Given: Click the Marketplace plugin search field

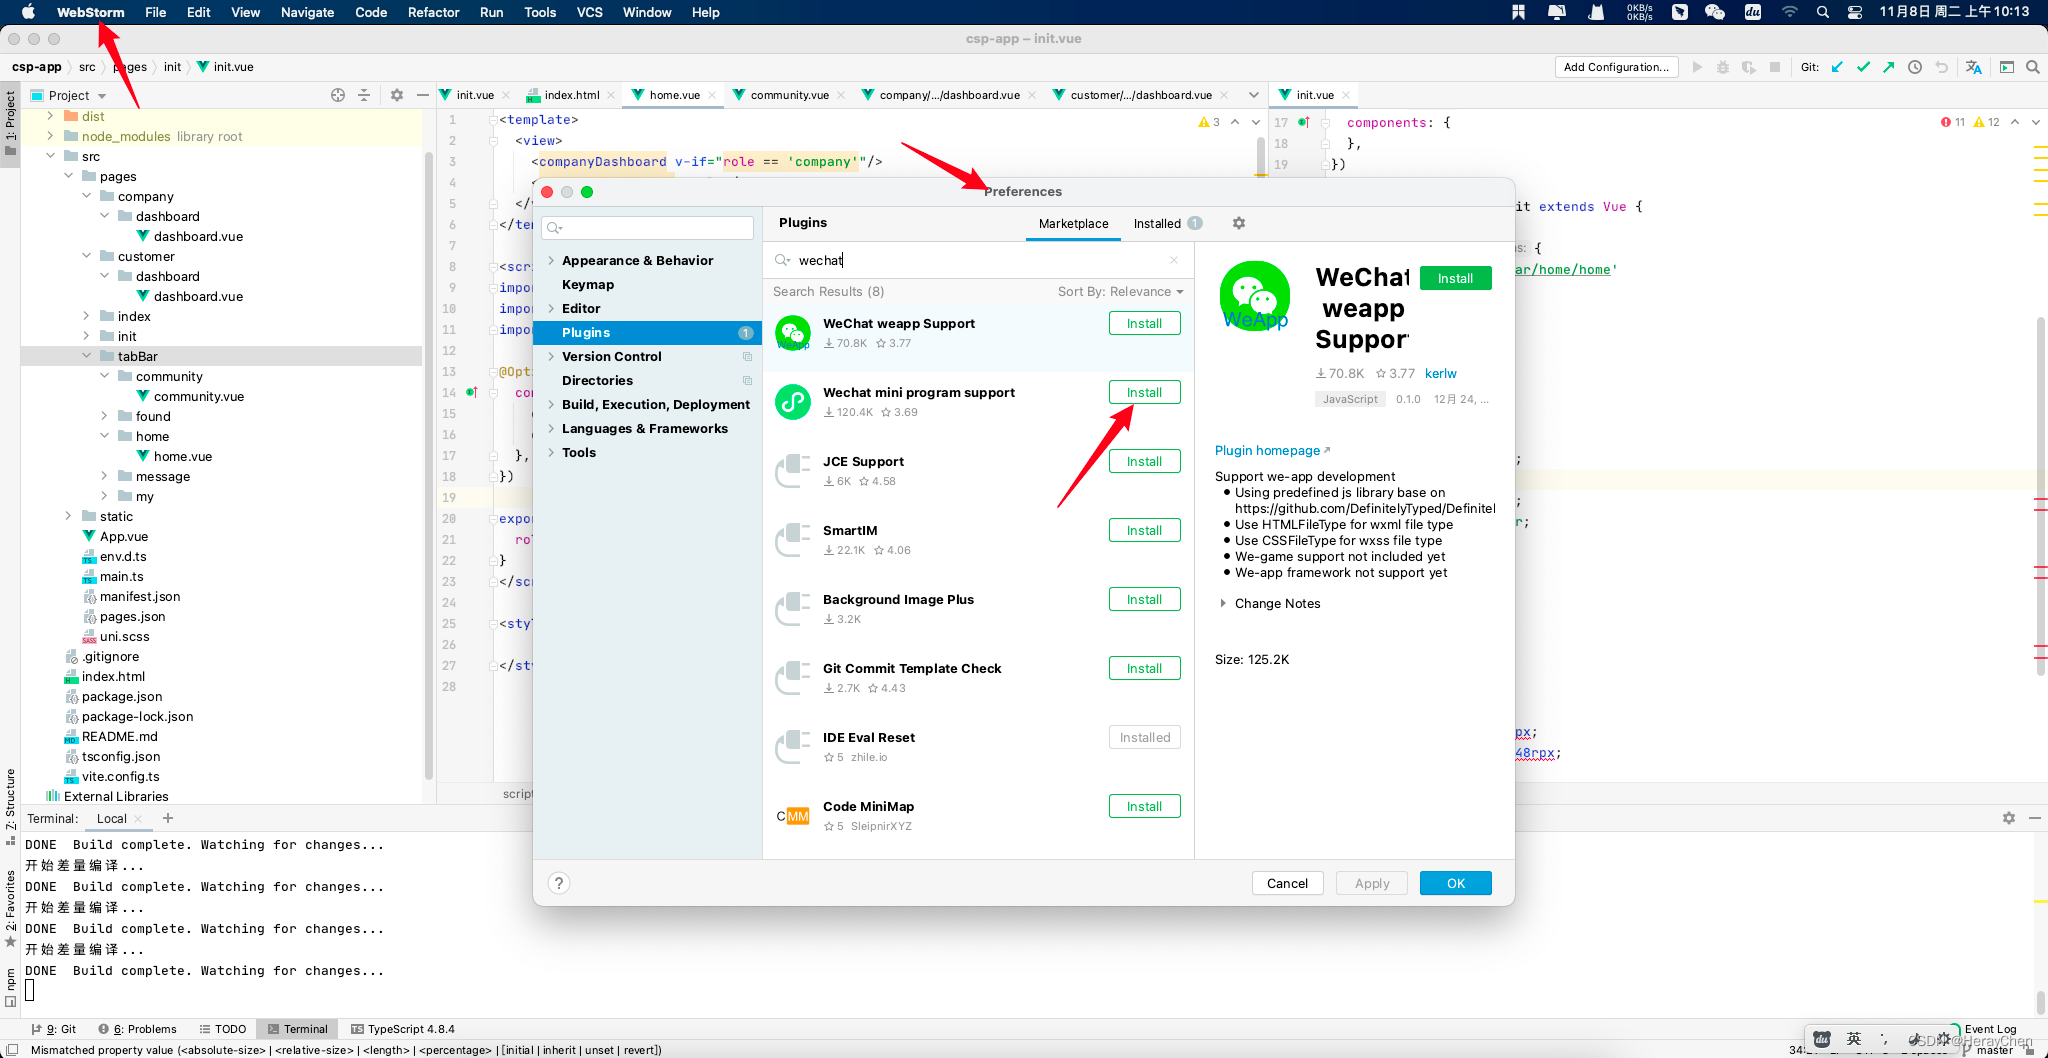Looking at the screenshot, I should point(975,260).
